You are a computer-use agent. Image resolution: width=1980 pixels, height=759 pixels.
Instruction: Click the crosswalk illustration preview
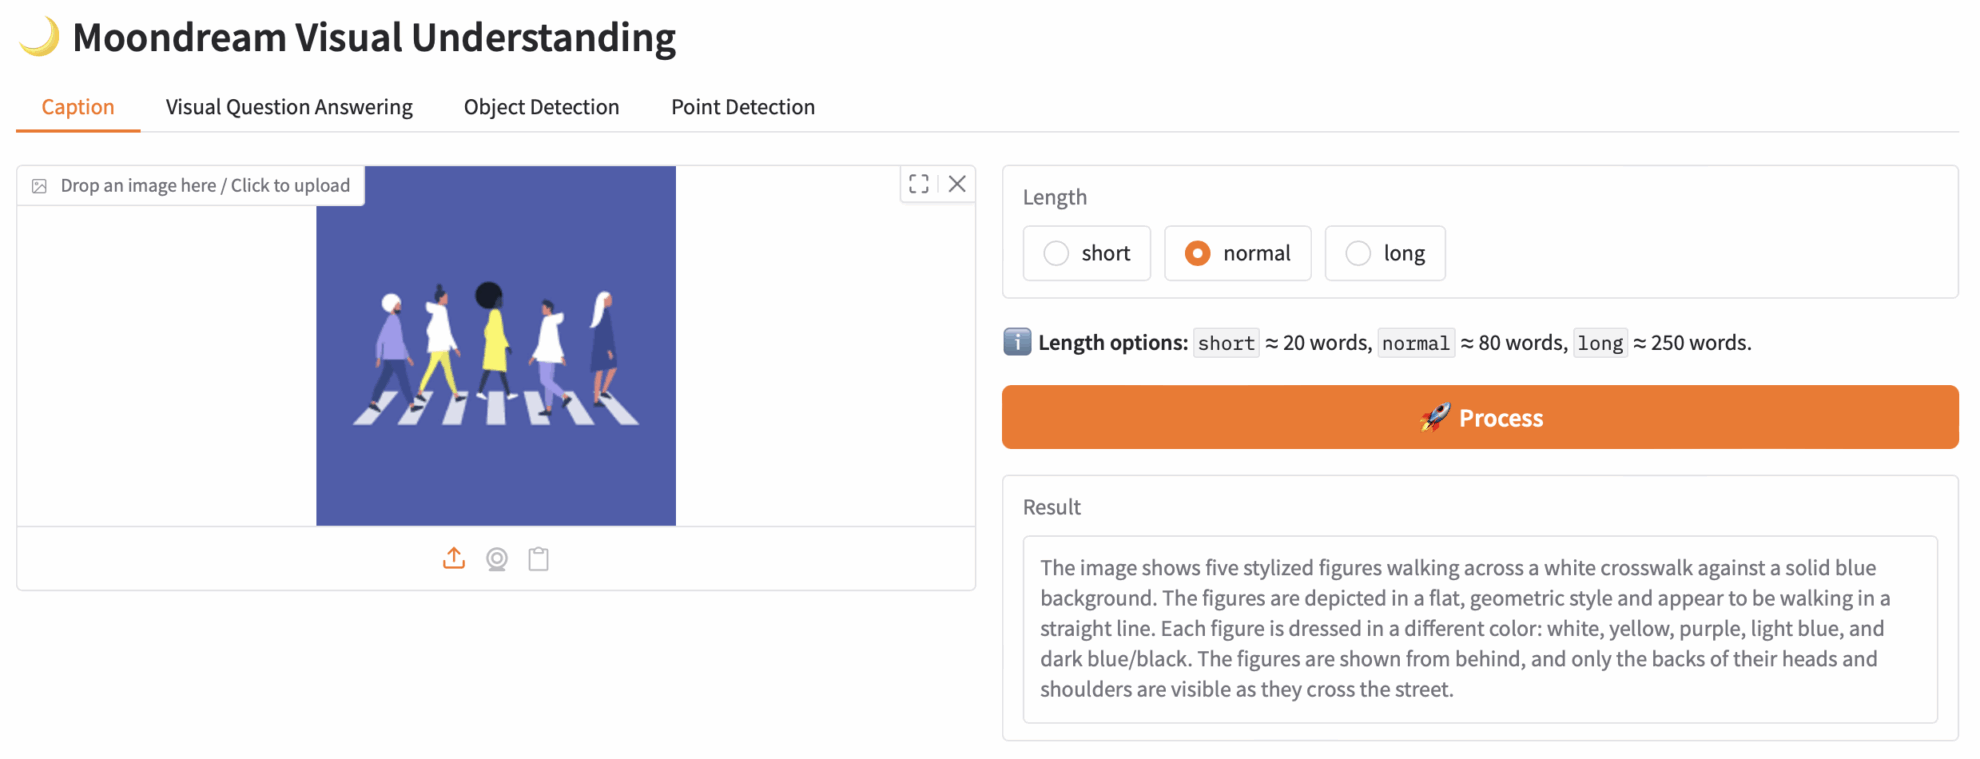tap(496, 346)
